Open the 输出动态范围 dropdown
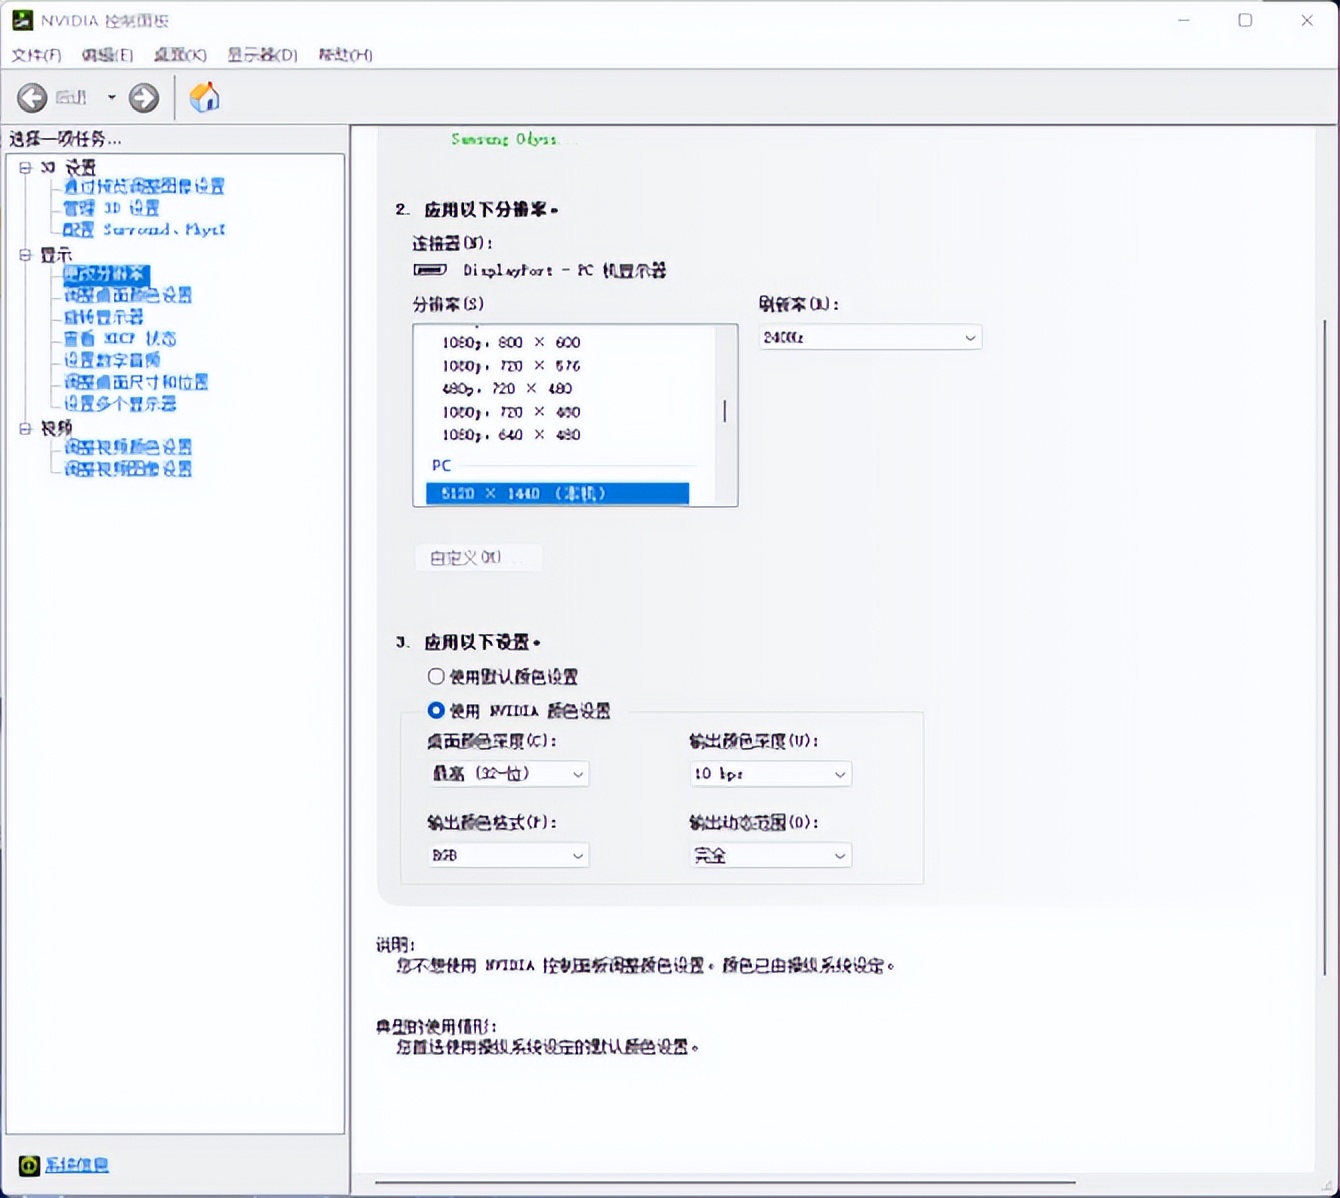Screen dimensions: 1340x1198 tap(770, 856)
